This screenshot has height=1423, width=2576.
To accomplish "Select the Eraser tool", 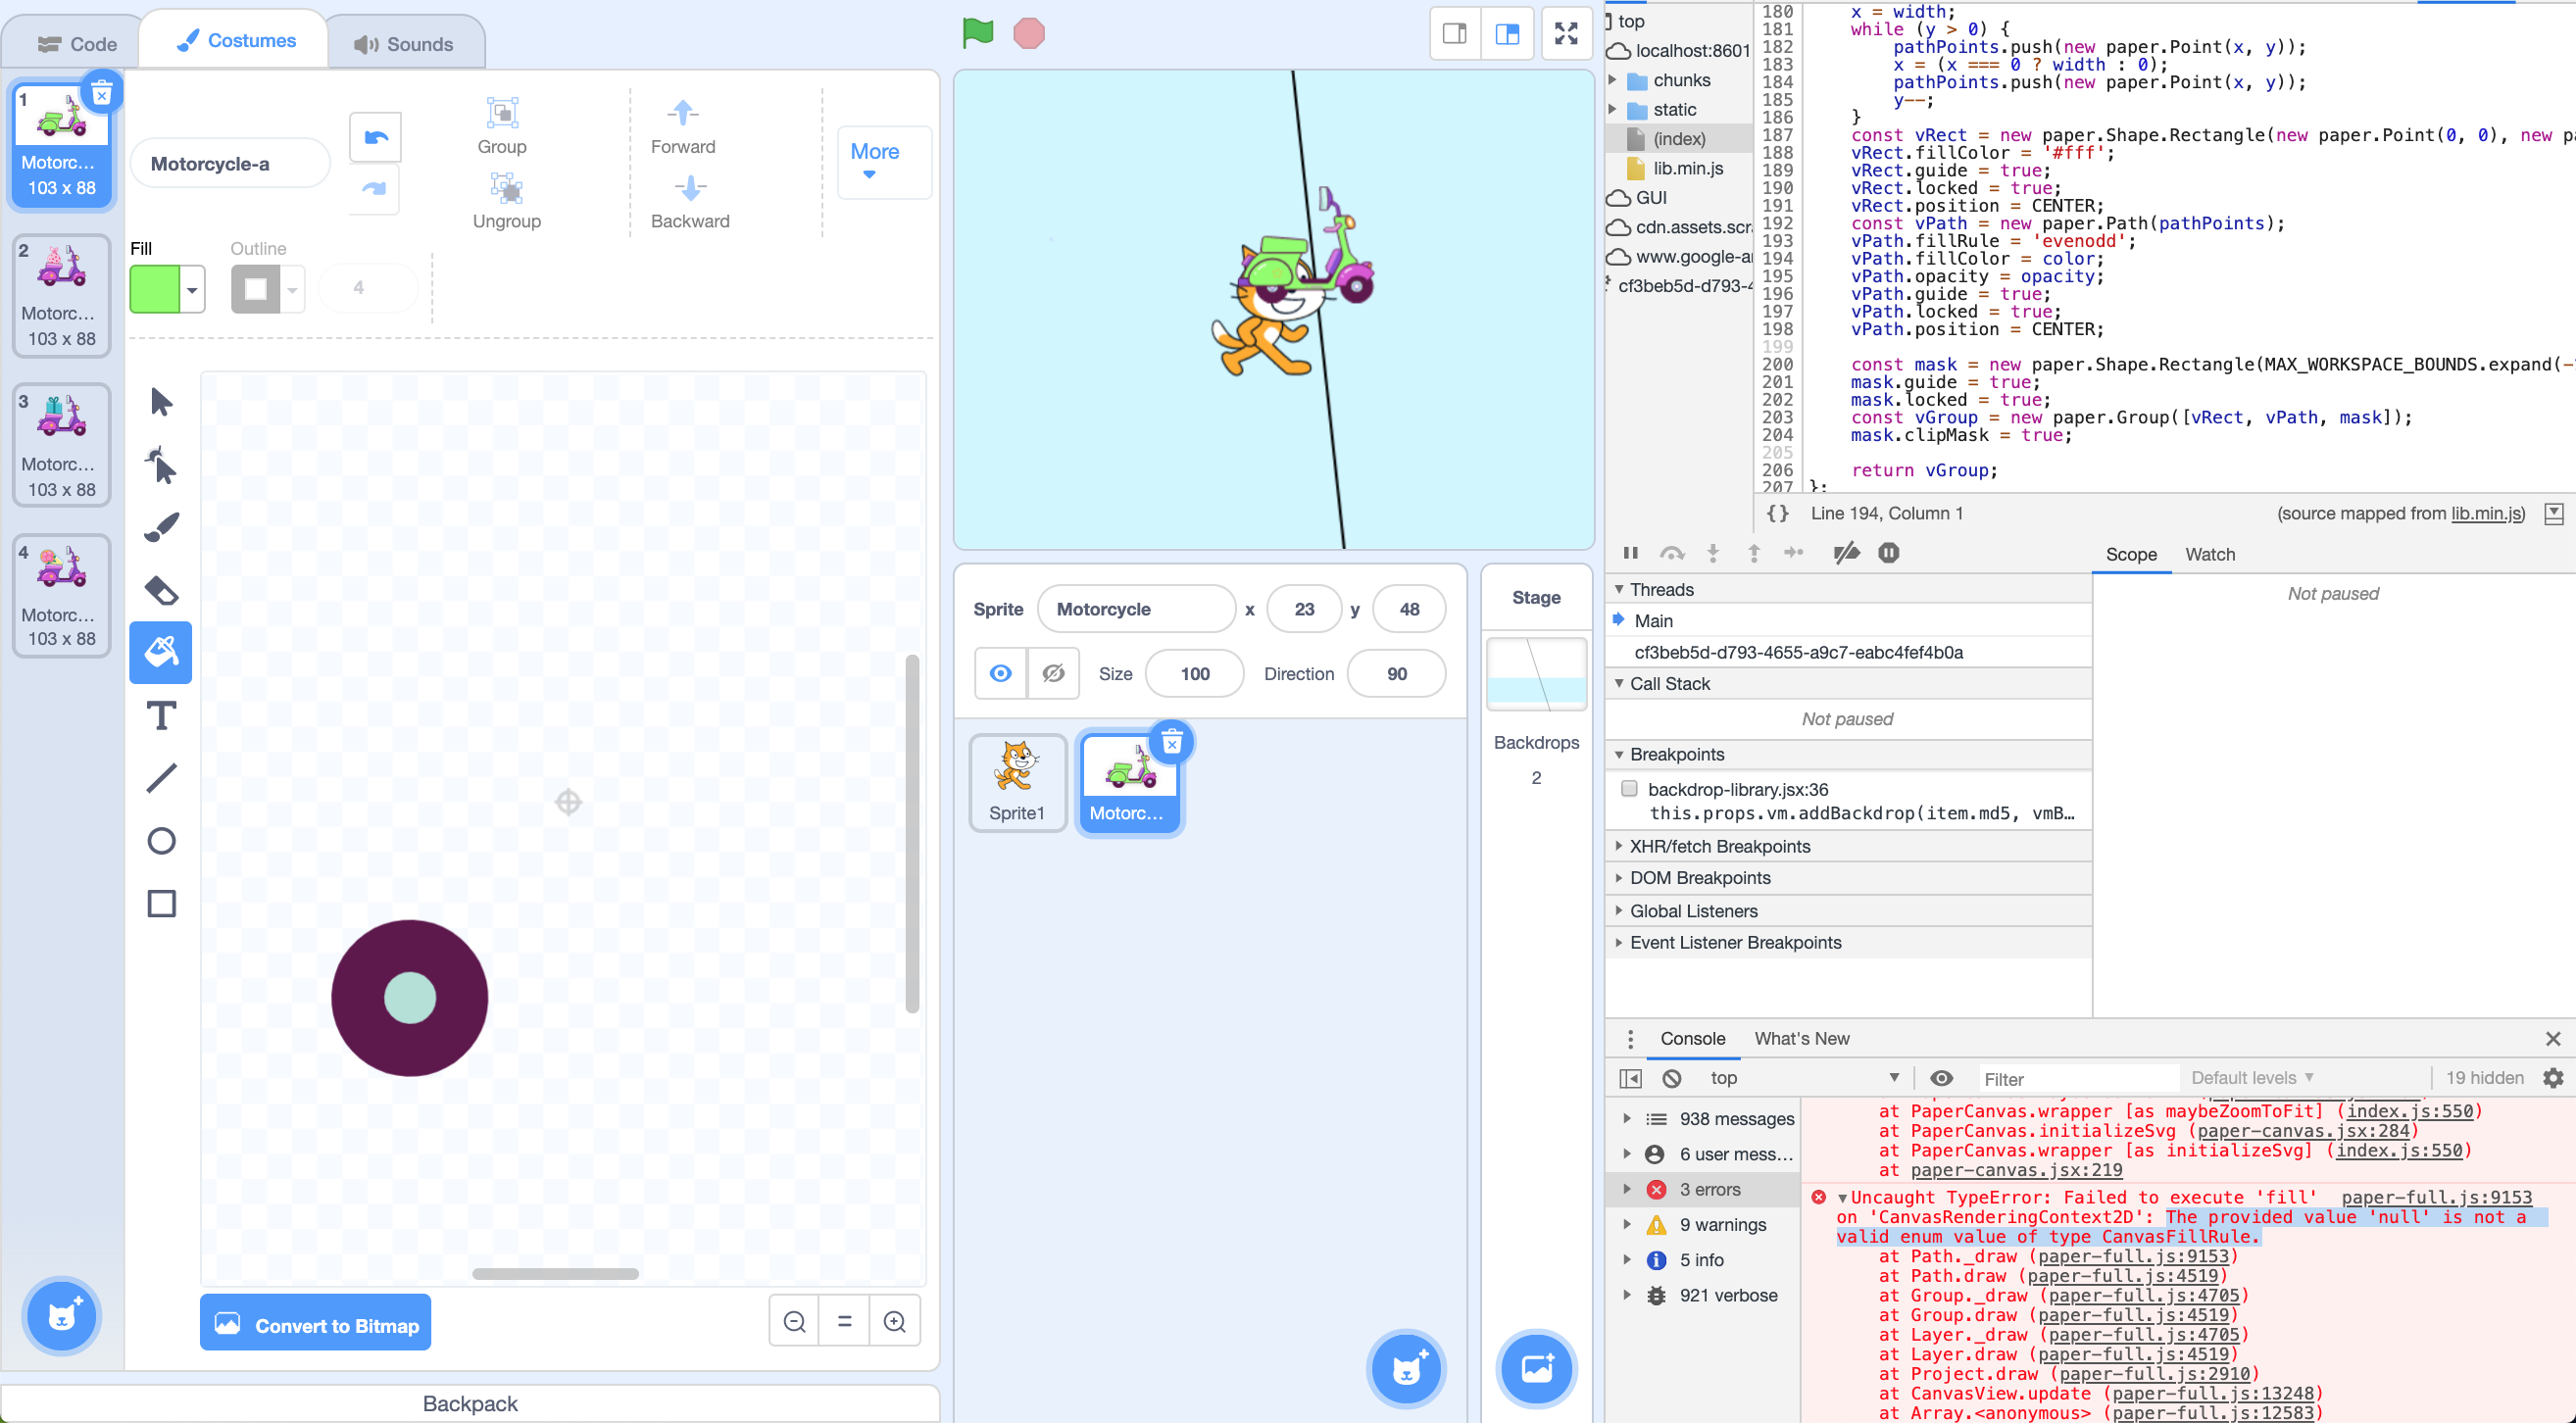I will (x=161, y=590).
